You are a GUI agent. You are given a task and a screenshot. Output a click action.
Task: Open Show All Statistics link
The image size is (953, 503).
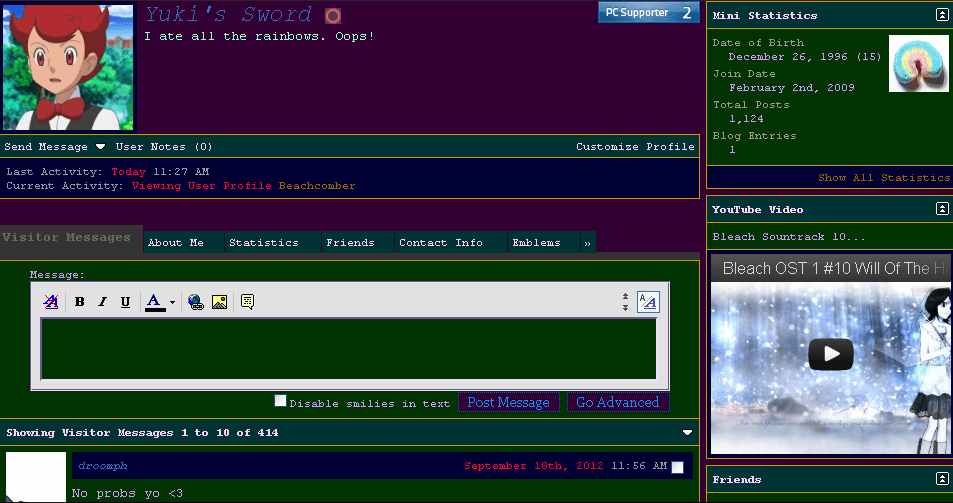point(884,177)
